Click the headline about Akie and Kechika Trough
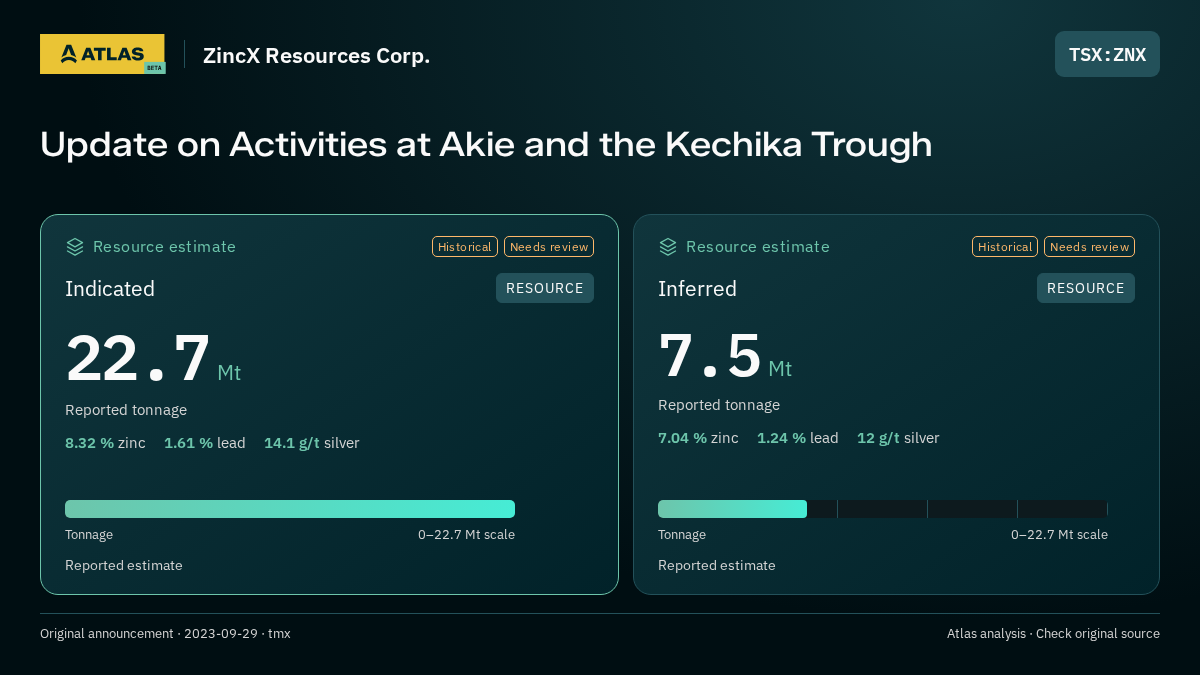Viewport: 1200px width, 675px height. pos(486,144)
